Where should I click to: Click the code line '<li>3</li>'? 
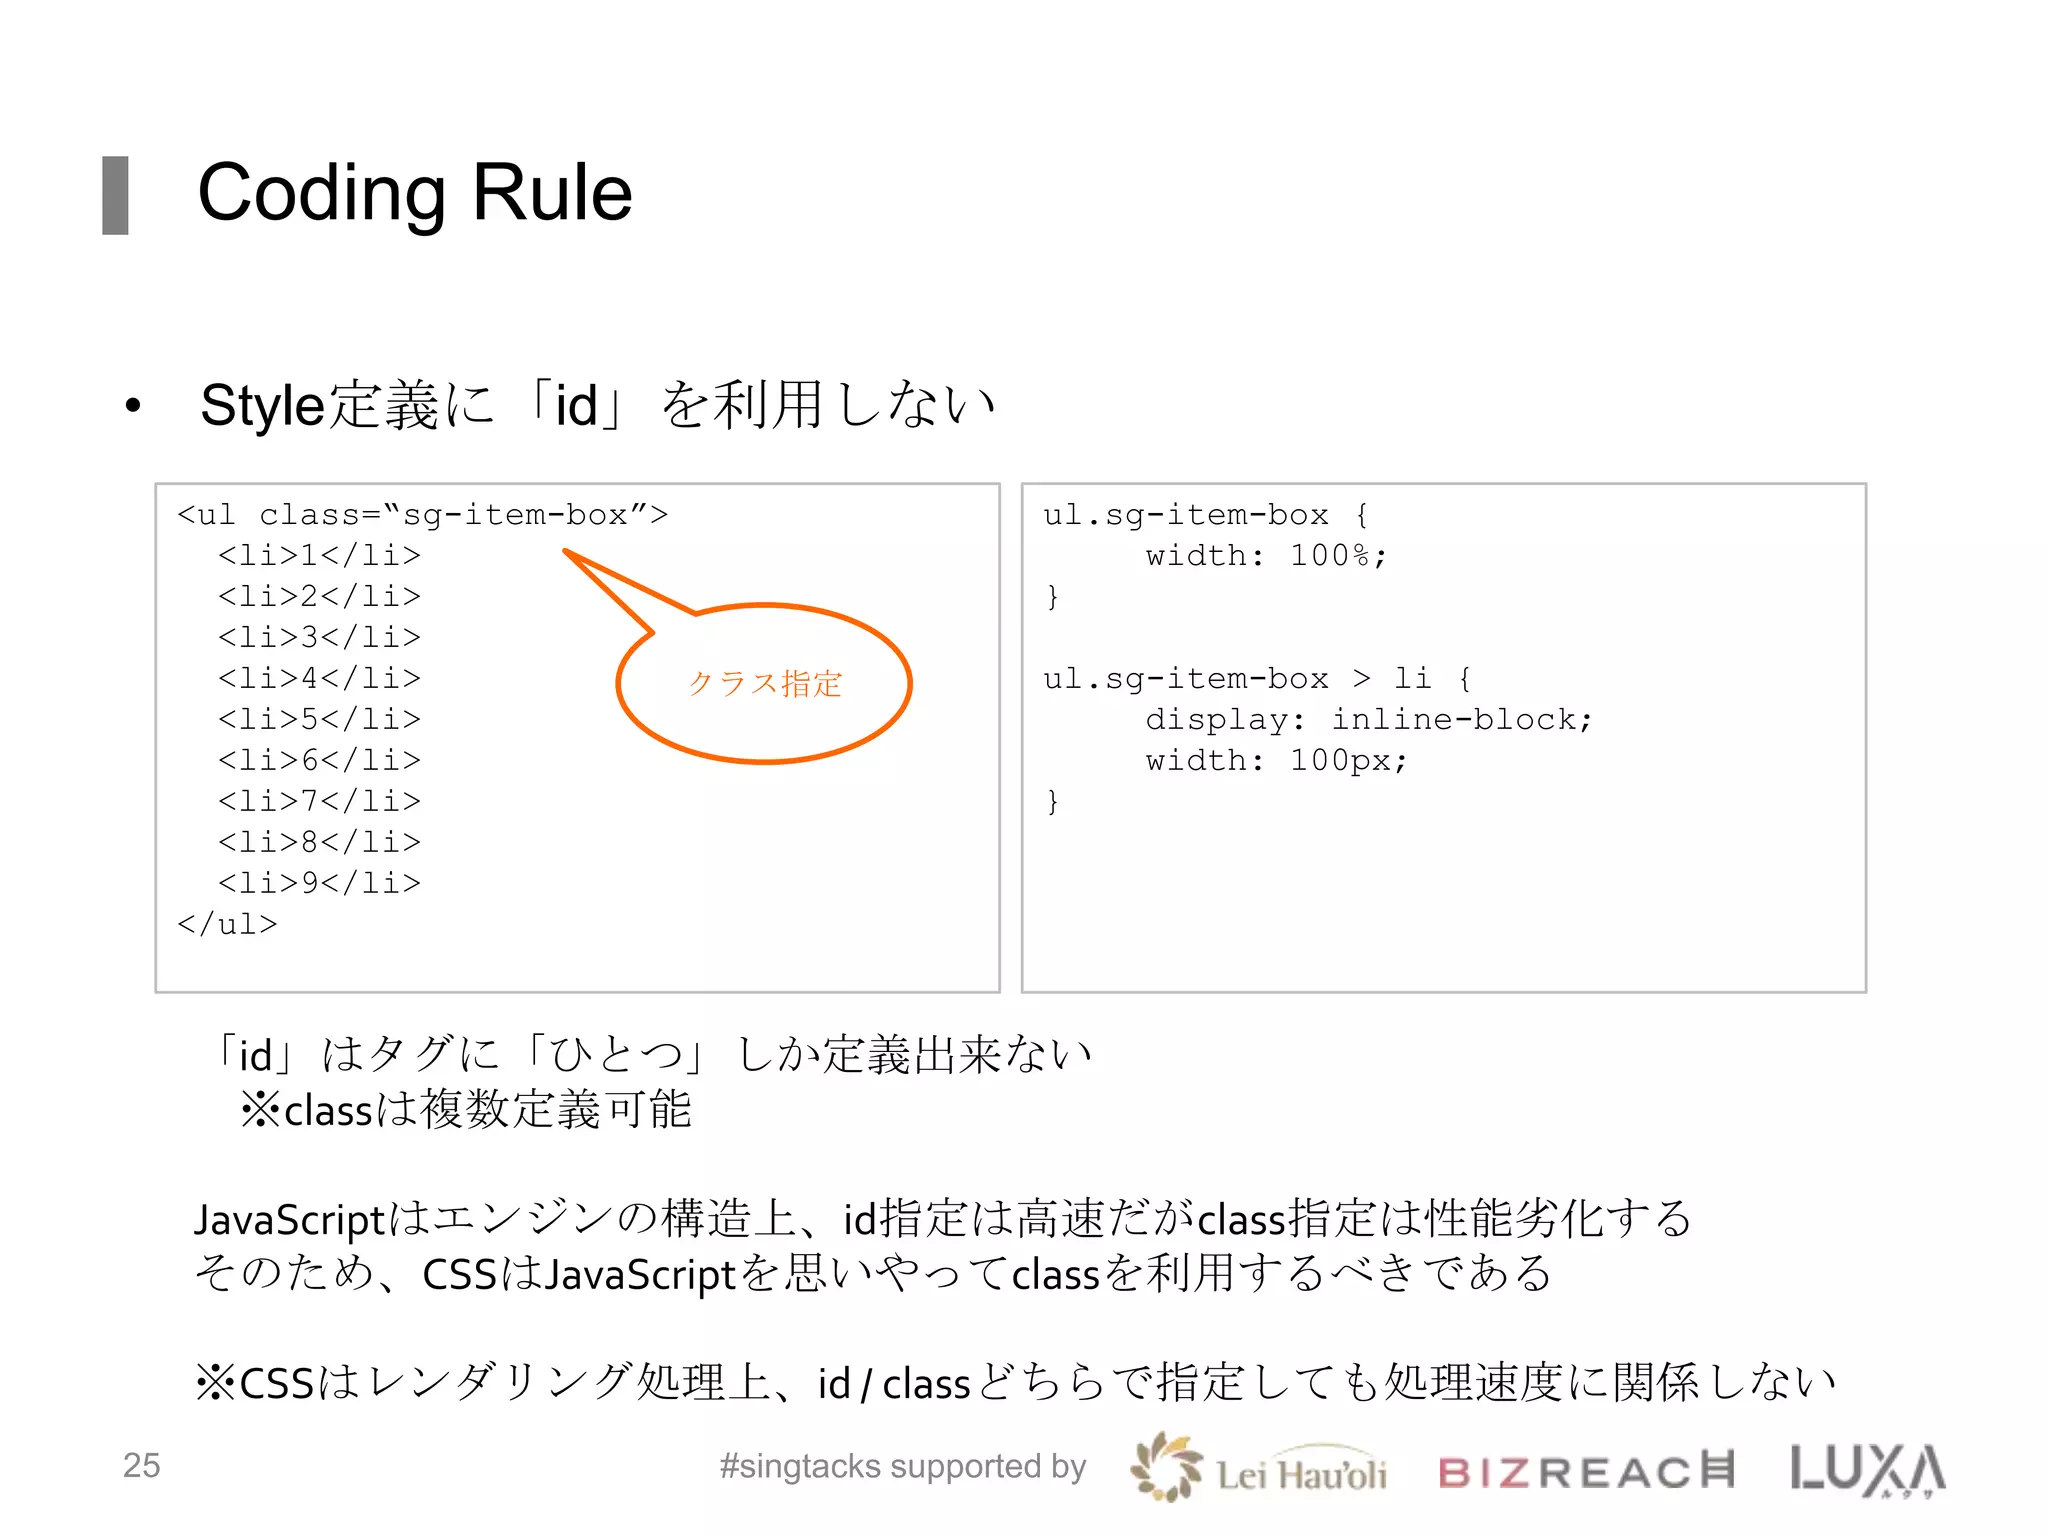[x=320, y=637]
